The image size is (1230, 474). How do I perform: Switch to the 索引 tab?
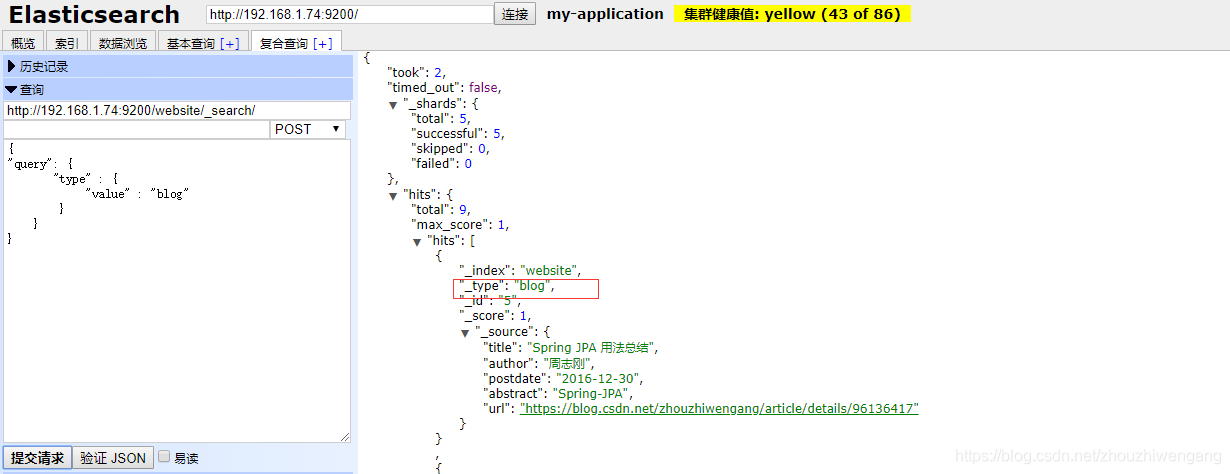tap(67, 43)
